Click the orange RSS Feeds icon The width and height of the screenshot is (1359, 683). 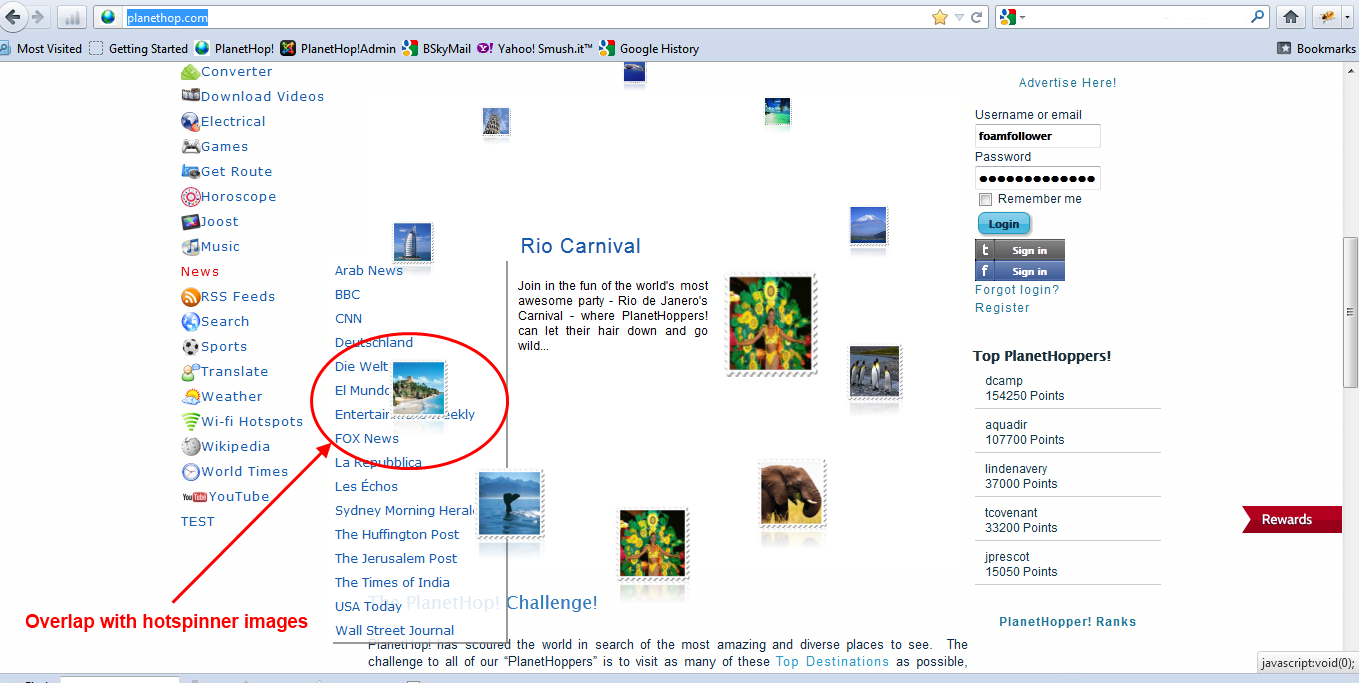[x=190, y=297]
